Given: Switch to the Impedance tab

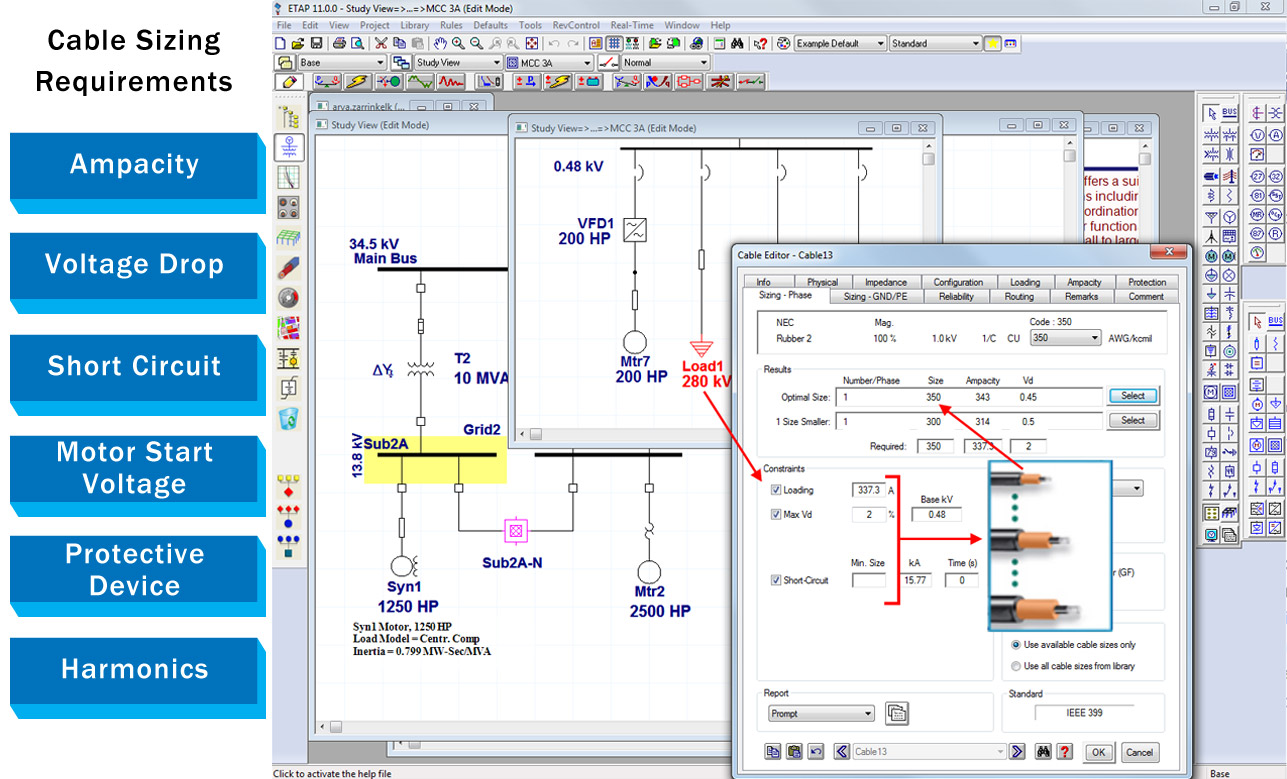Looking at the screenshot, I should pos(886,282).
